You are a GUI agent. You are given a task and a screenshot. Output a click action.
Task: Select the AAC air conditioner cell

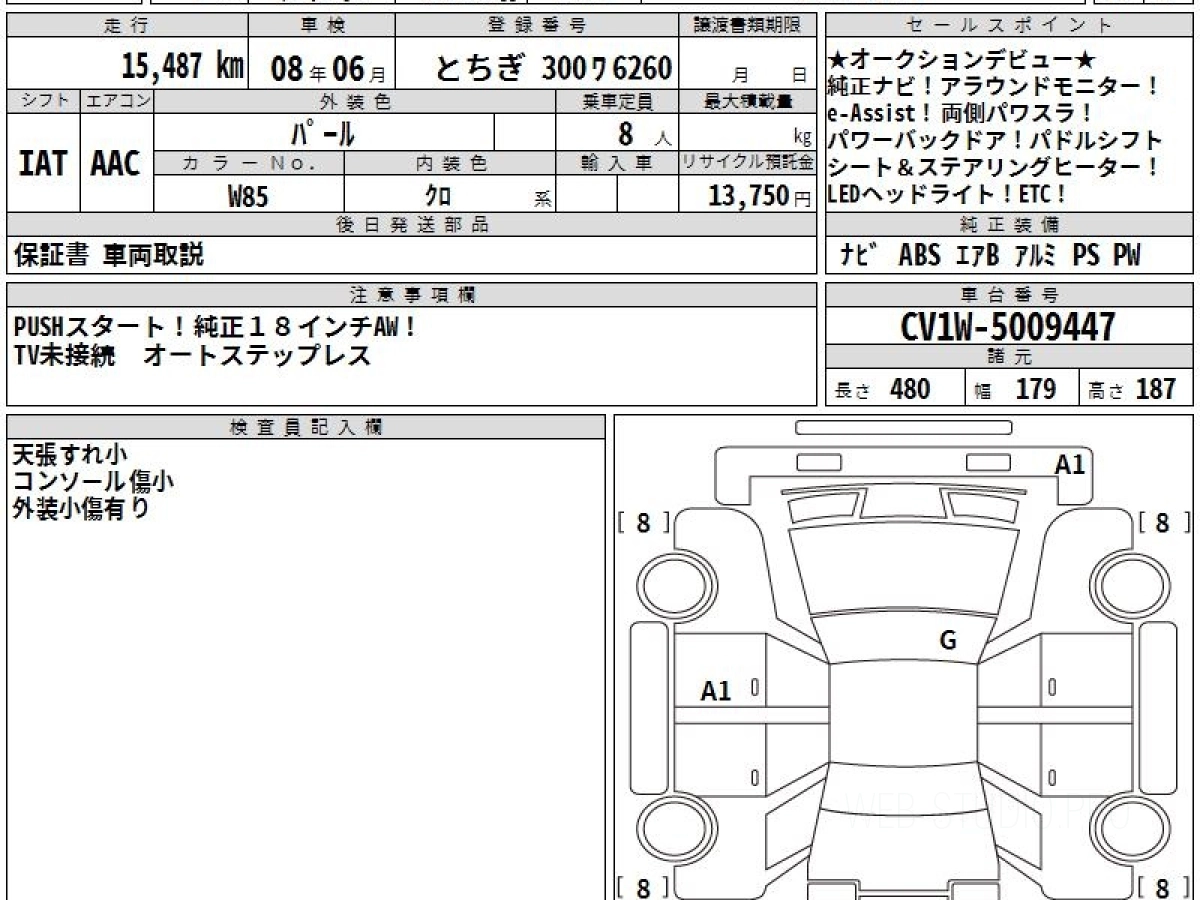tap(116, 164)
